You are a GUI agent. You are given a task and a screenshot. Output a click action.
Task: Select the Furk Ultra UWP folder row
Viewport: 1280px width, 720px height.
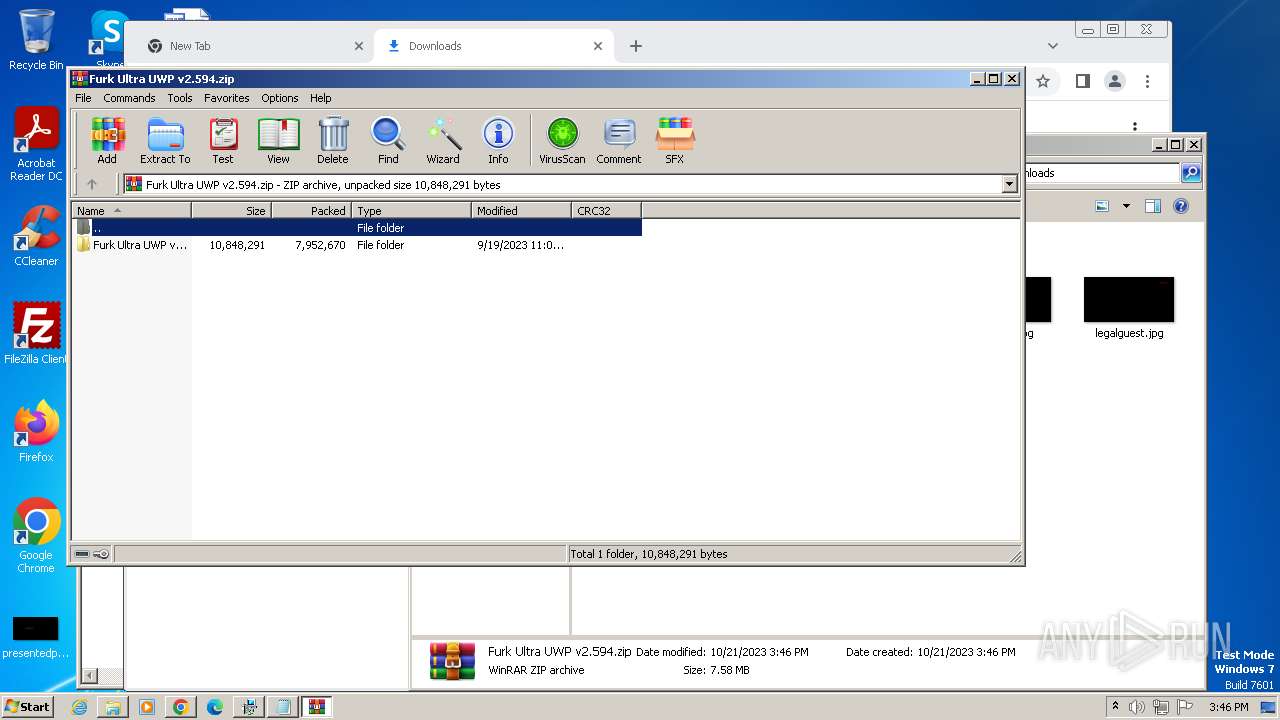[357, 245]
